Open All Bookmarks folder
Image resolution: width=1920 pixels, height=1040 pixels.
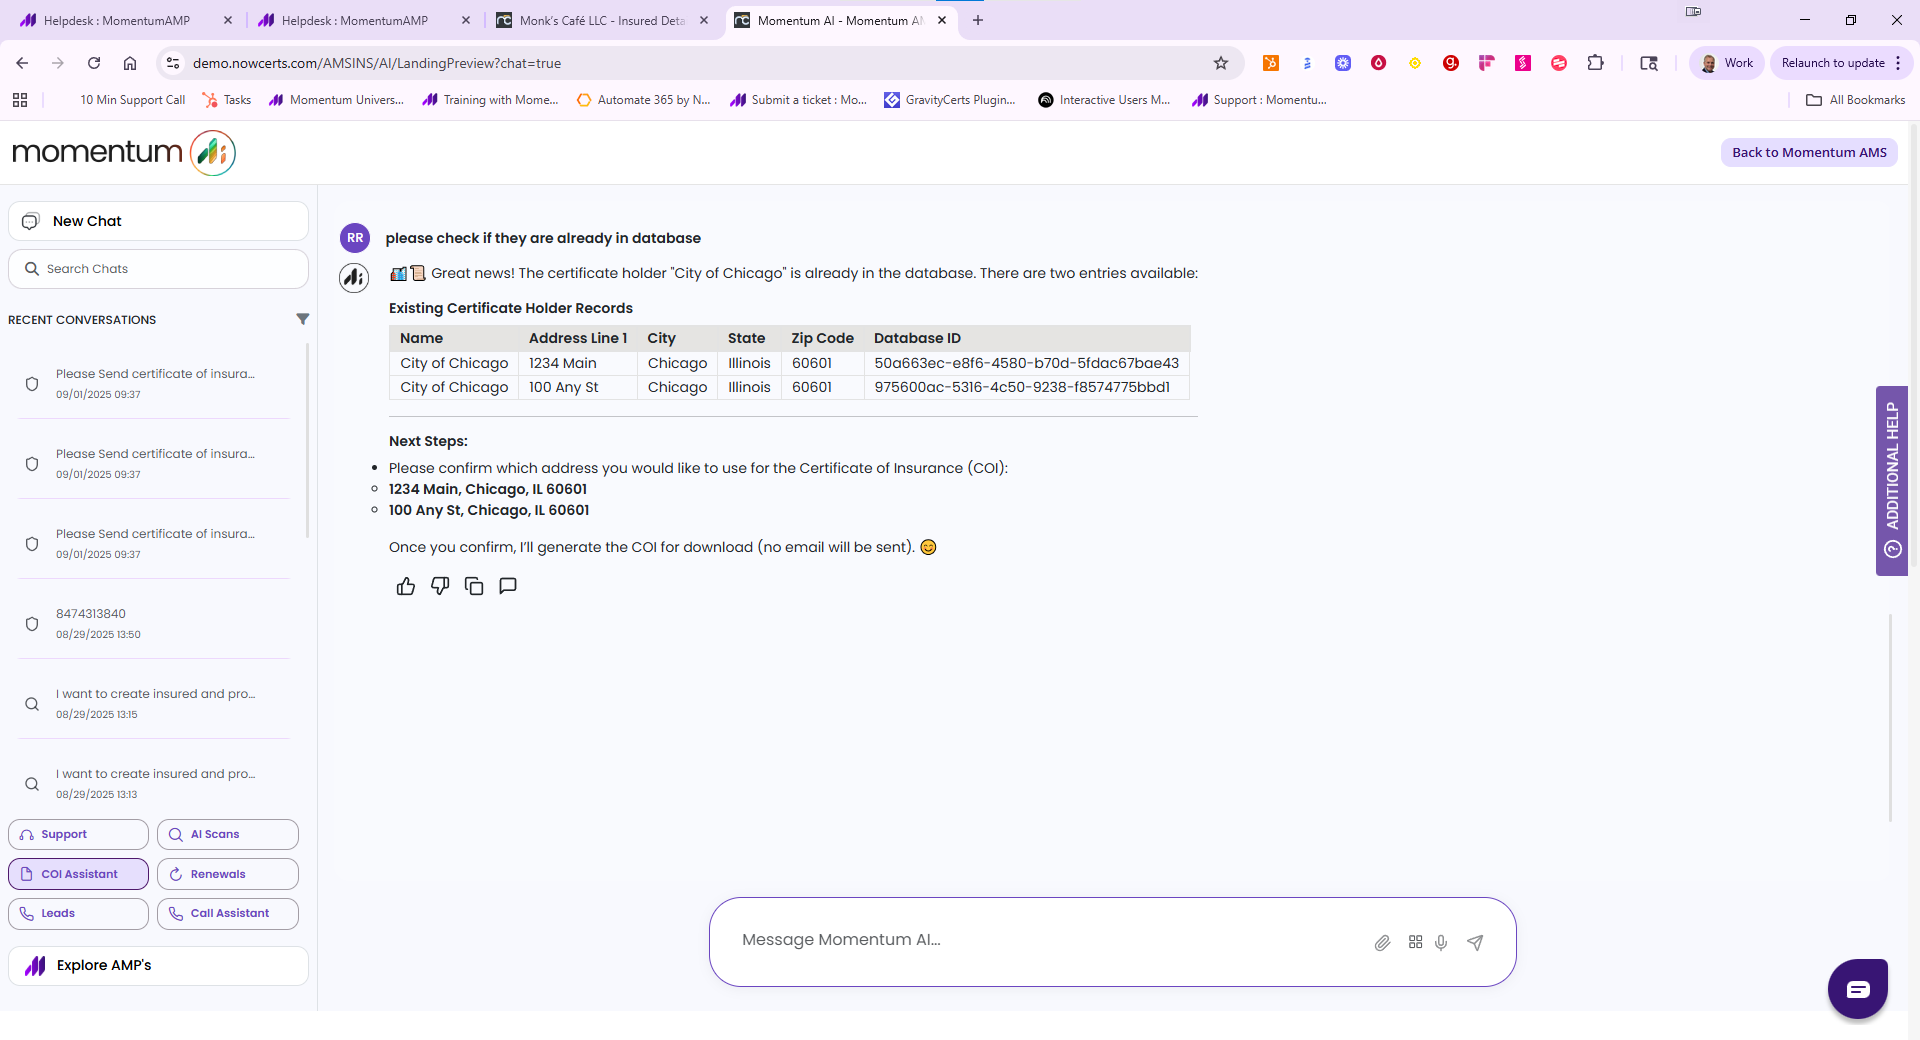coord(1856,100)
